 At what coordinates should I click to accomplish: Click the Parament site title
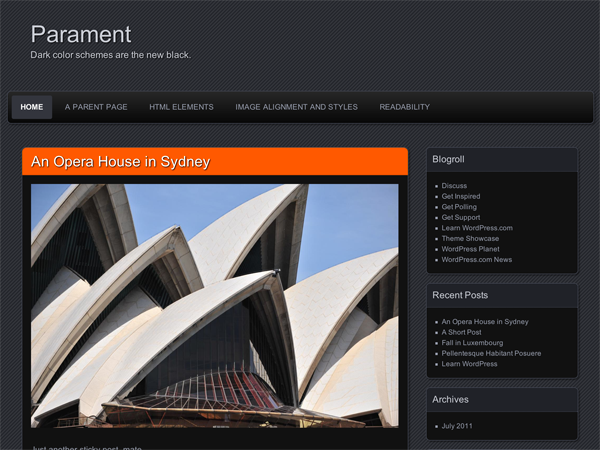pyautogui.click(x=81, y=34)
